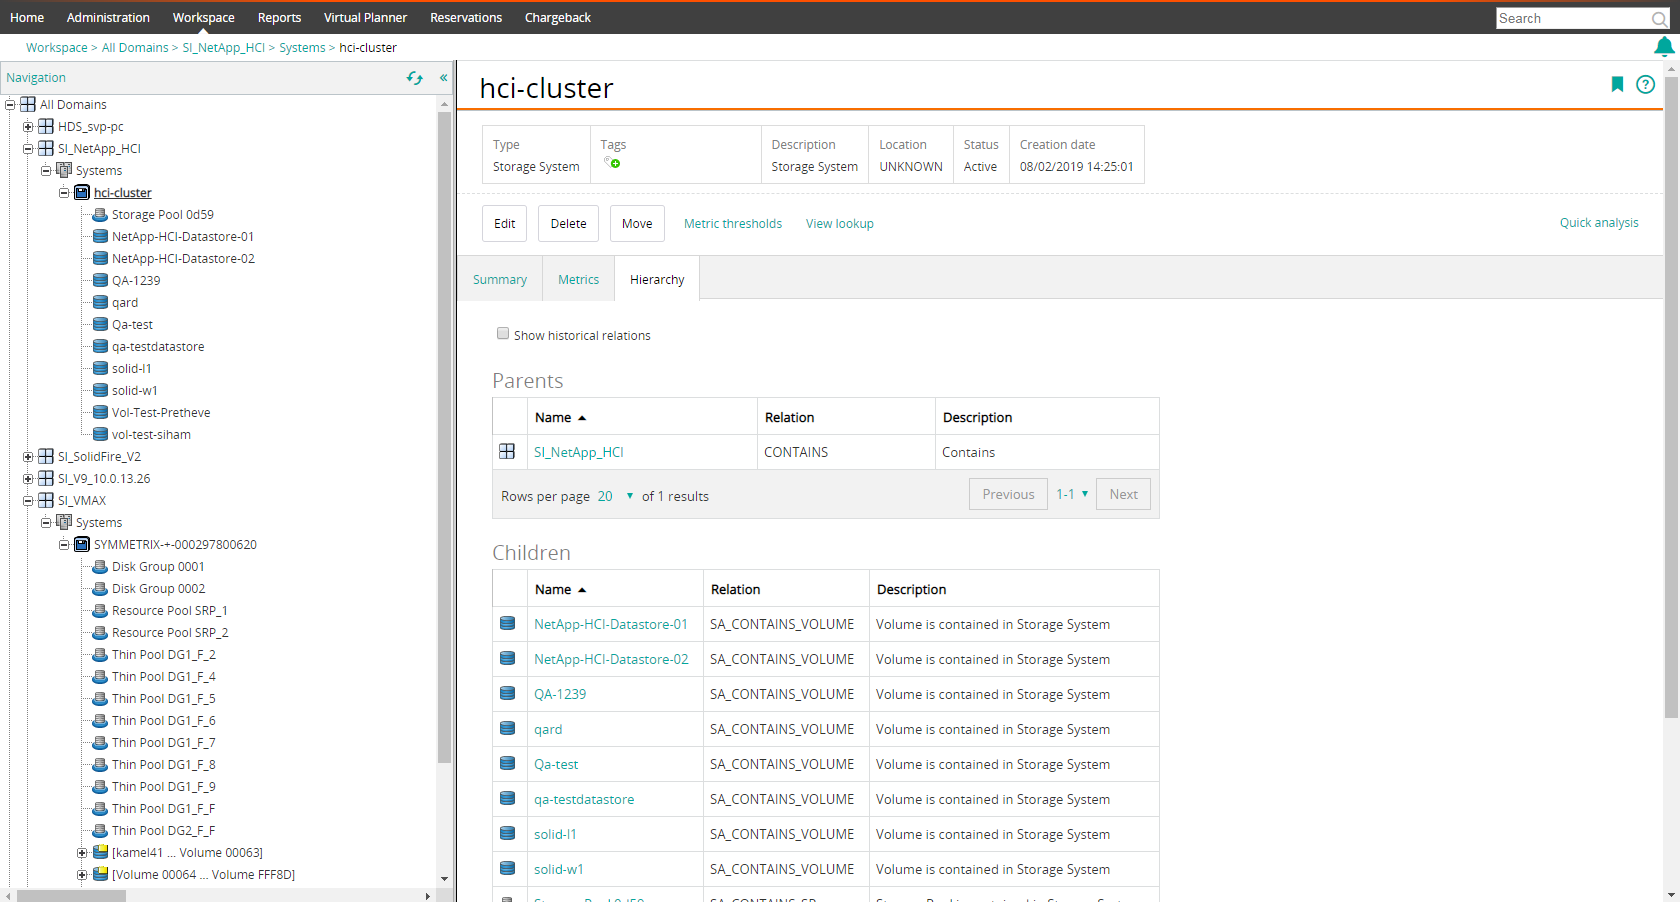This screenshot has width=1680, height=902.
Task: Click the HDS_svp-pc domain icon
Action: tap(46, 126)
